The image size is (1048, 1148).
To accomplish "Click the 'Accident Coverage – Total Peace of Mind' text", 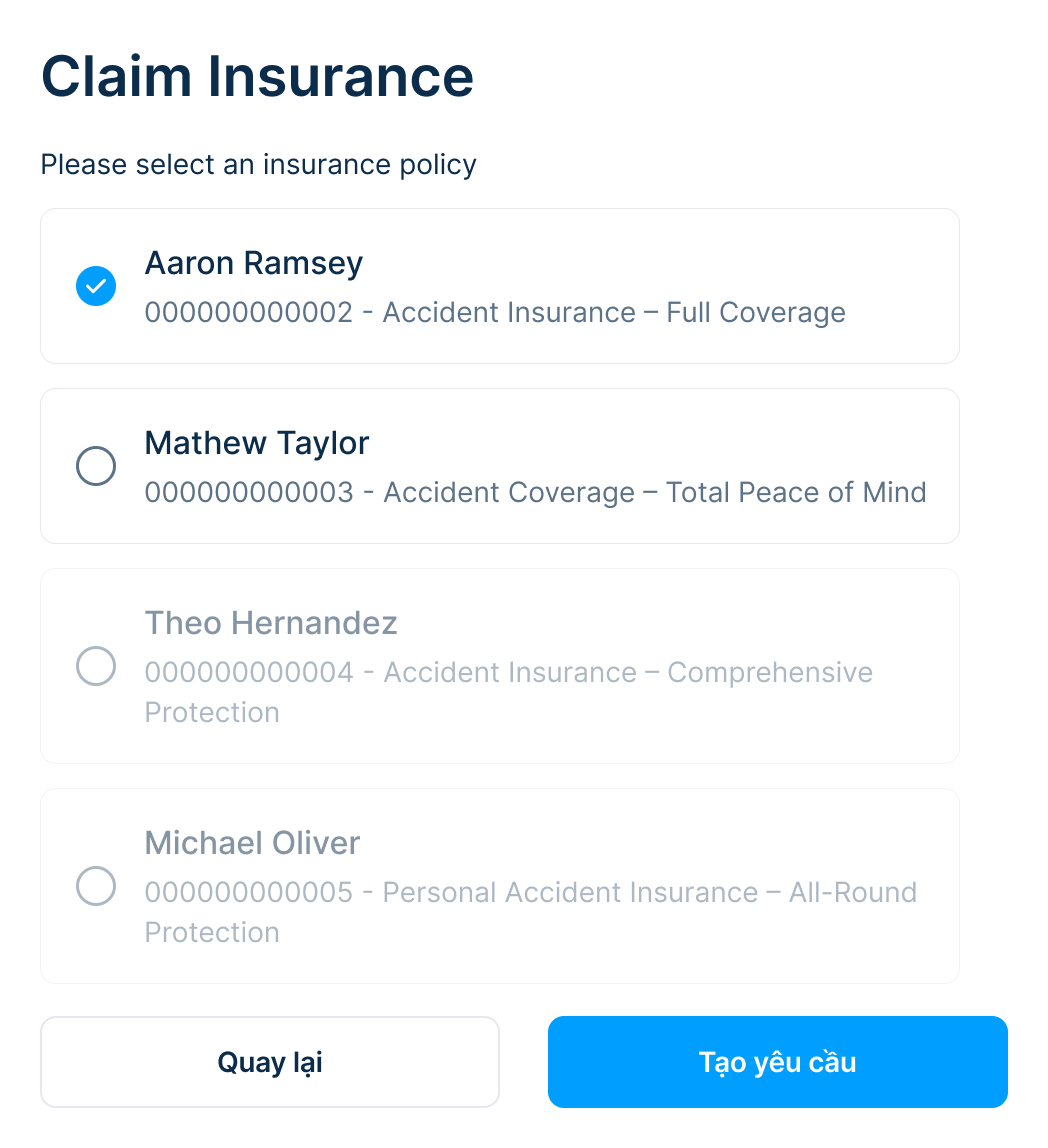I will (655, 493).
